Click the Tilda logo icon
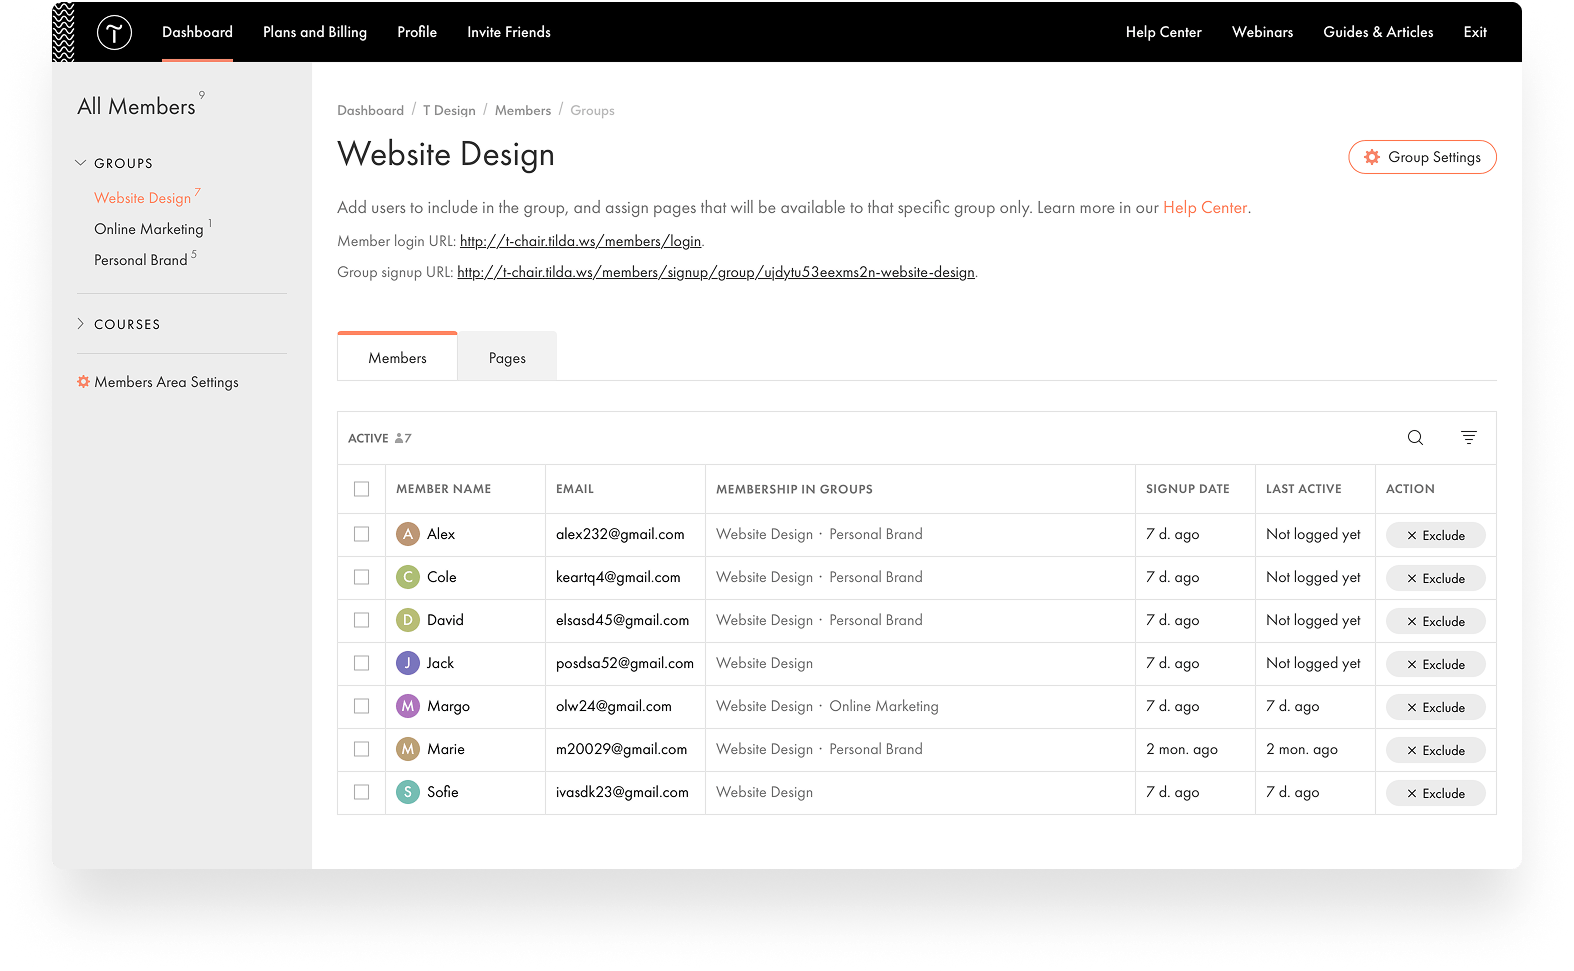Screen dimensions: 1574x971 pos(114,33)
